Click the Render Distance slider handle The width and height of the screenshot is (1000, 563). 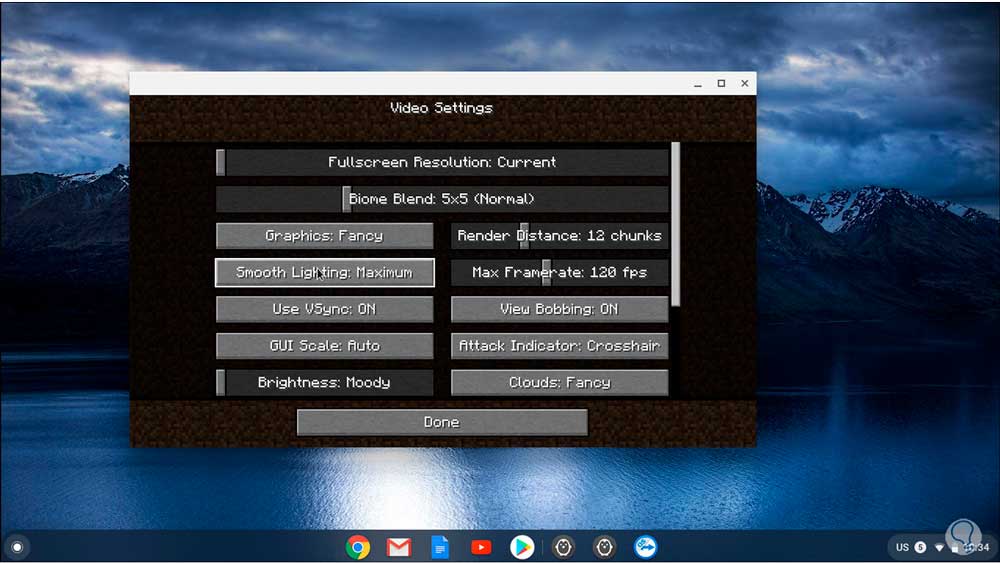pos(524,236)
